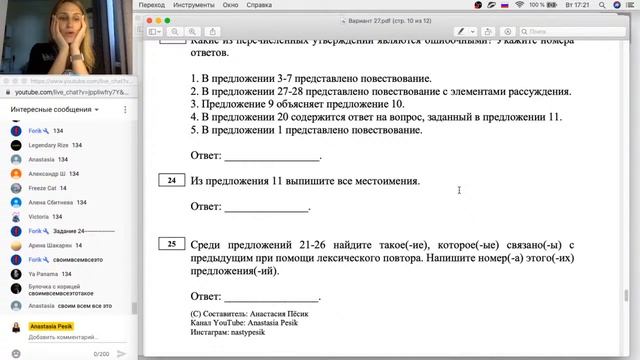Screen dimensions: 640x360
Task: Select the highlight pen tool in Preview toolbar
Action: pos(461,31)
